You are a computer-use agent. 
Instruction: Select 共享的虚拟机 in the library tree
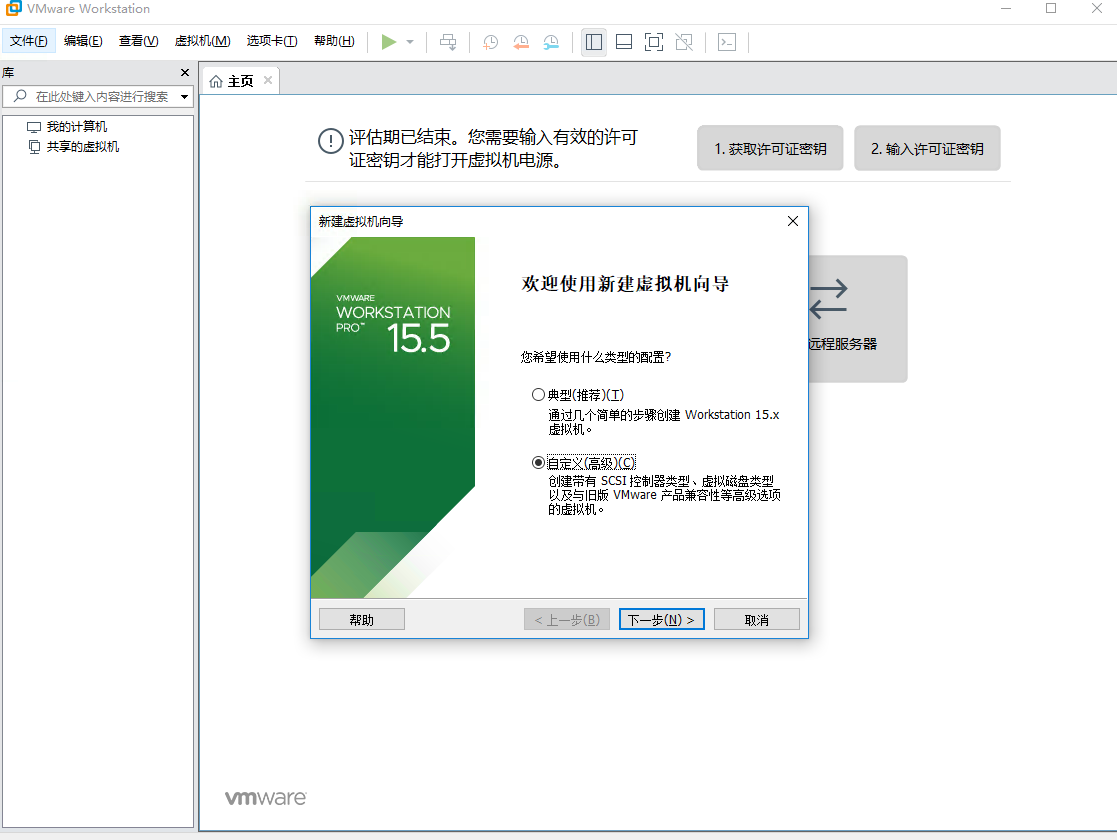pyautogui.click(x=83, y=147)
